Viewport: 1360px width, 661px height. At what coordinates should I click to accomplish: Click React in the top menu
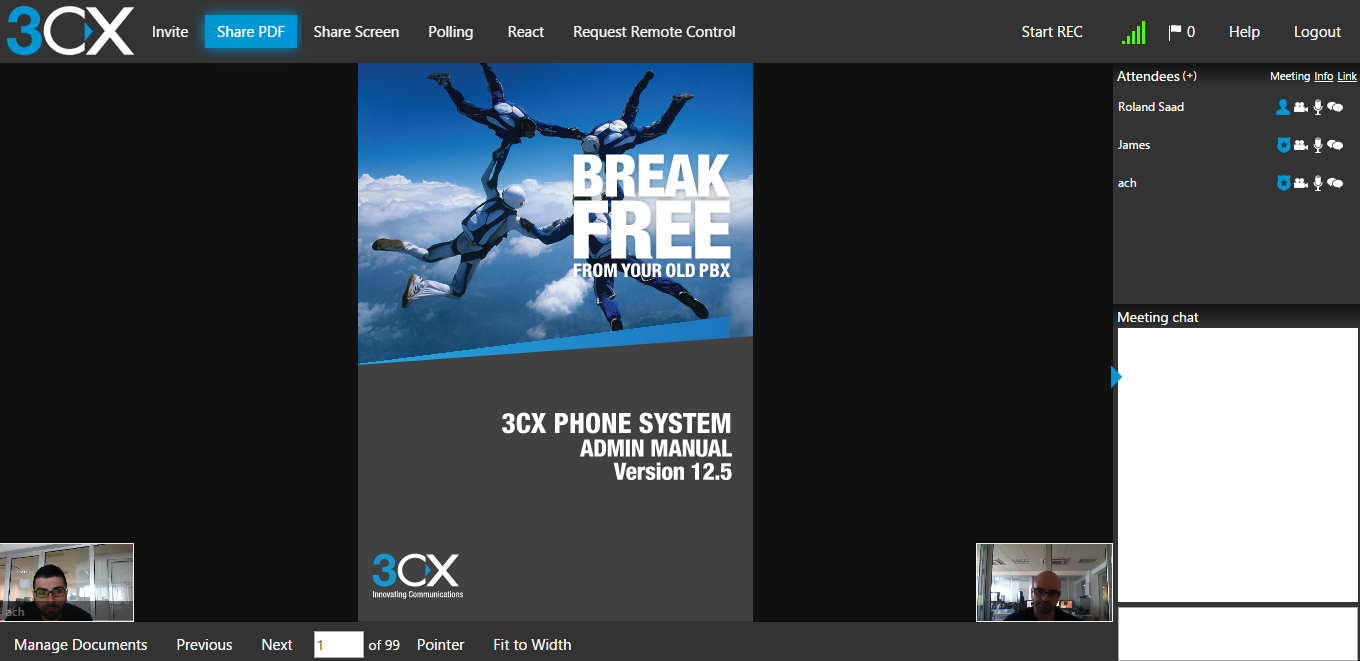point(526,32)
